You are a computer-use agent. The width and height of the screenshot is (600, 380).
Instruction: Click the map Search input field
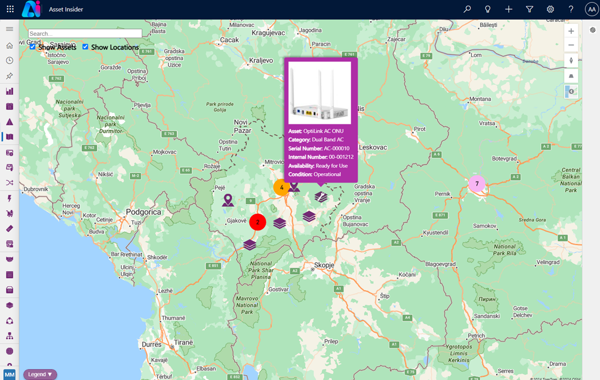click(85, 34)
